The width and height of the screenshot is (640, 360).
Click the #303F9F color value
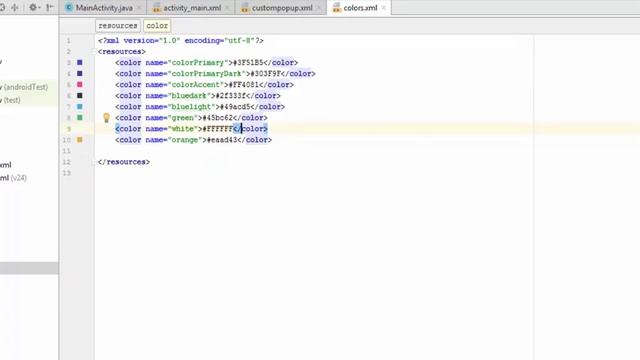tap(265, 74)
